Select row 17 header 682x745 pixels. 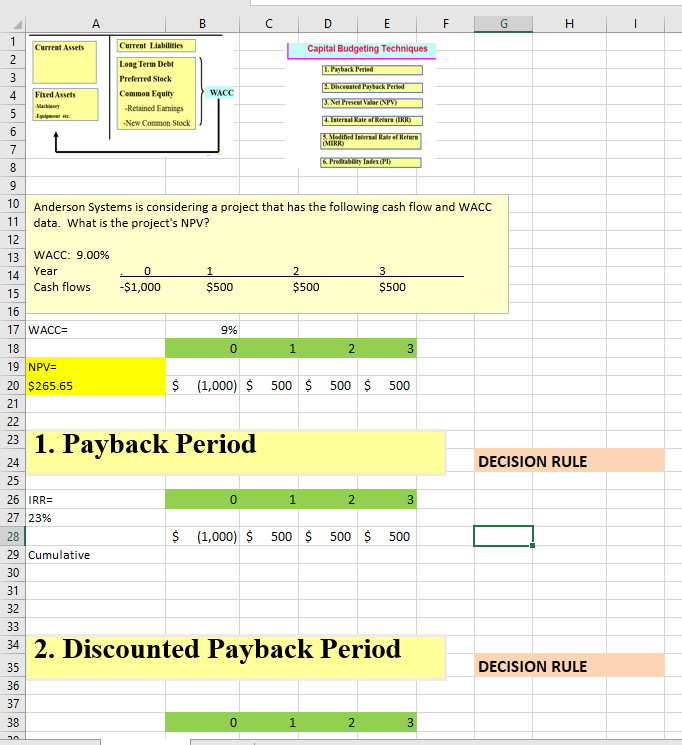point(13,330)
